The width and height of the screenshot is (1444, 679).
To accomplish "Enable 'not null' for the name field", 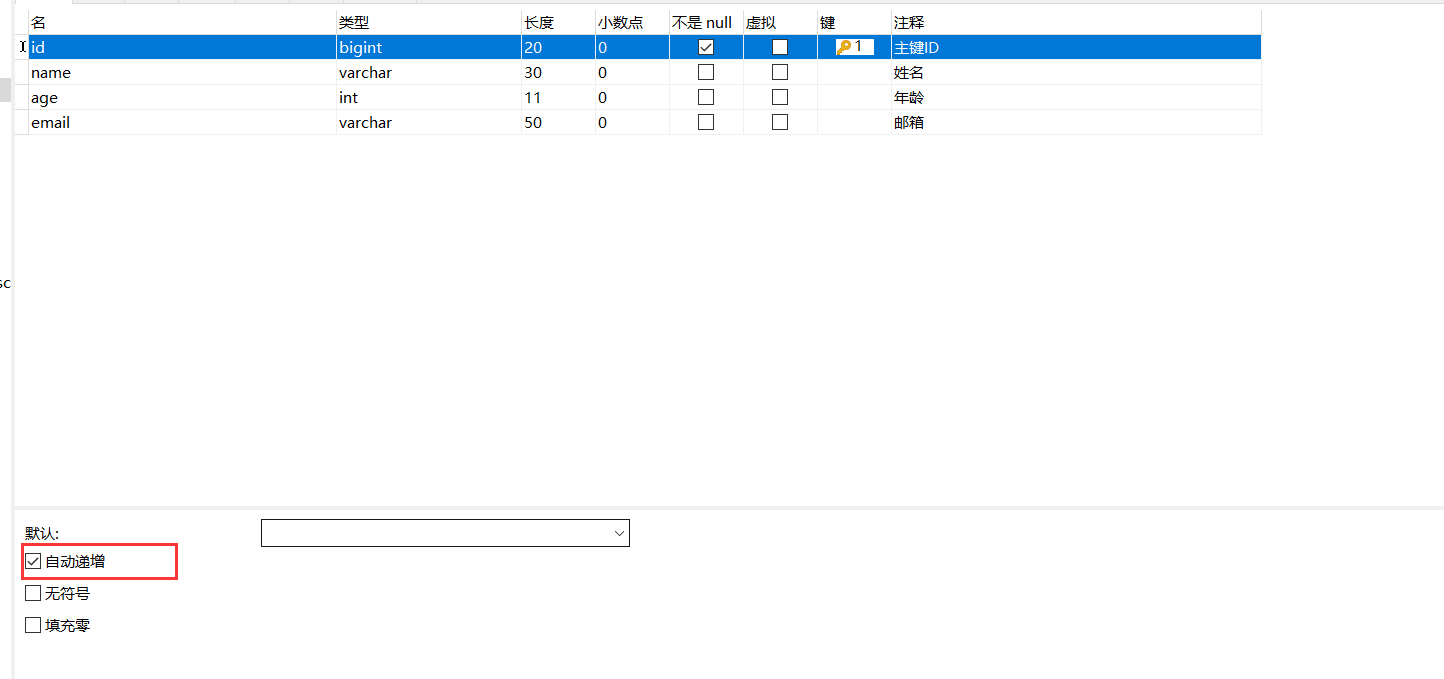I will [x=706, y=72].
